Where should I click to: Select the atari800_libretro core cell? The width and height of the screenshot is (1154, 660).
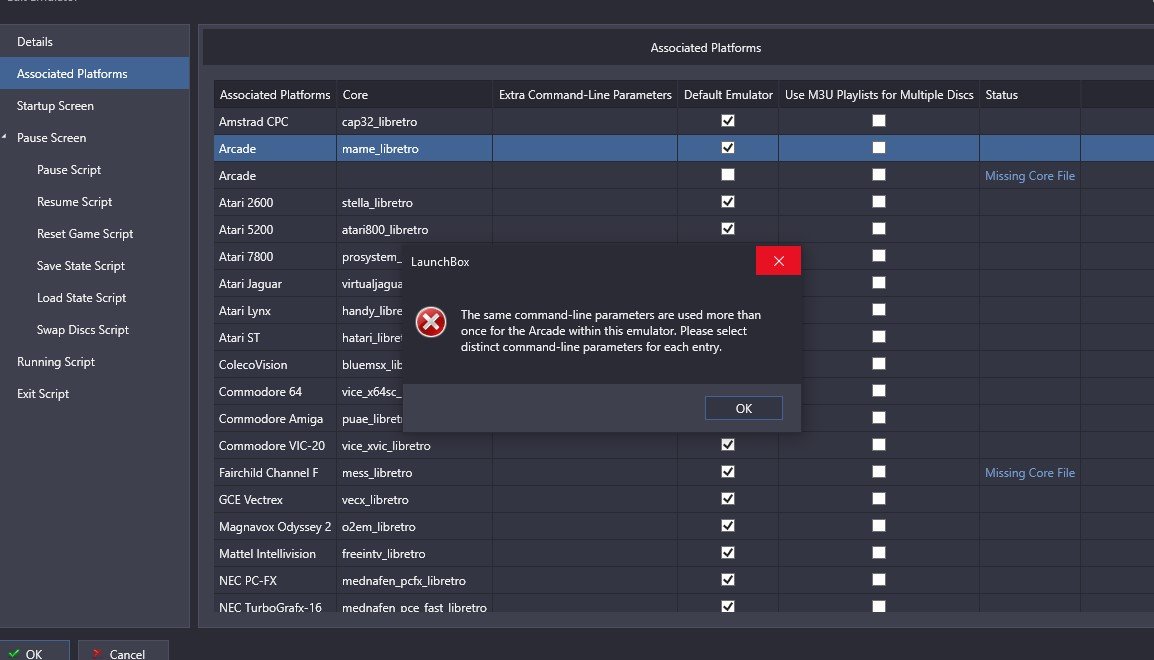(x=414, y=230)
